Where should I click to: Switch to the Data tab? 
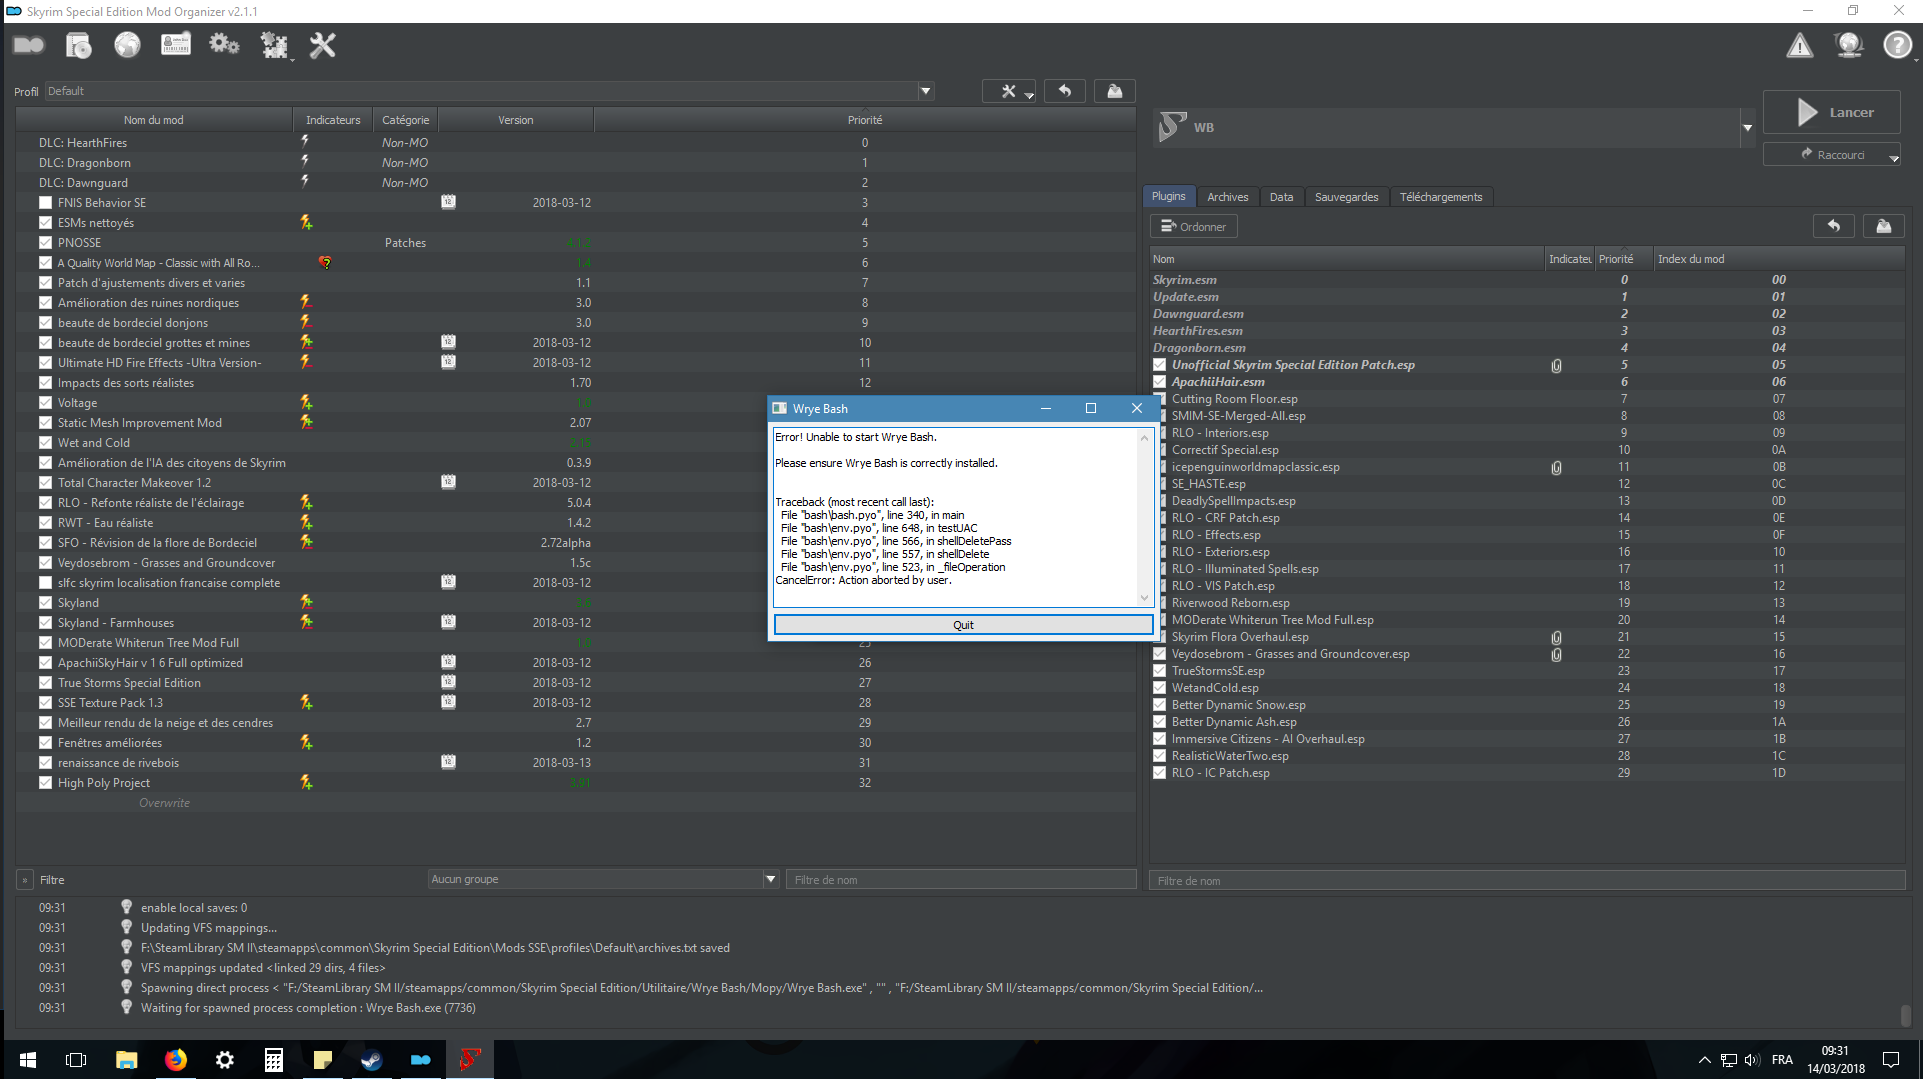1281,197
